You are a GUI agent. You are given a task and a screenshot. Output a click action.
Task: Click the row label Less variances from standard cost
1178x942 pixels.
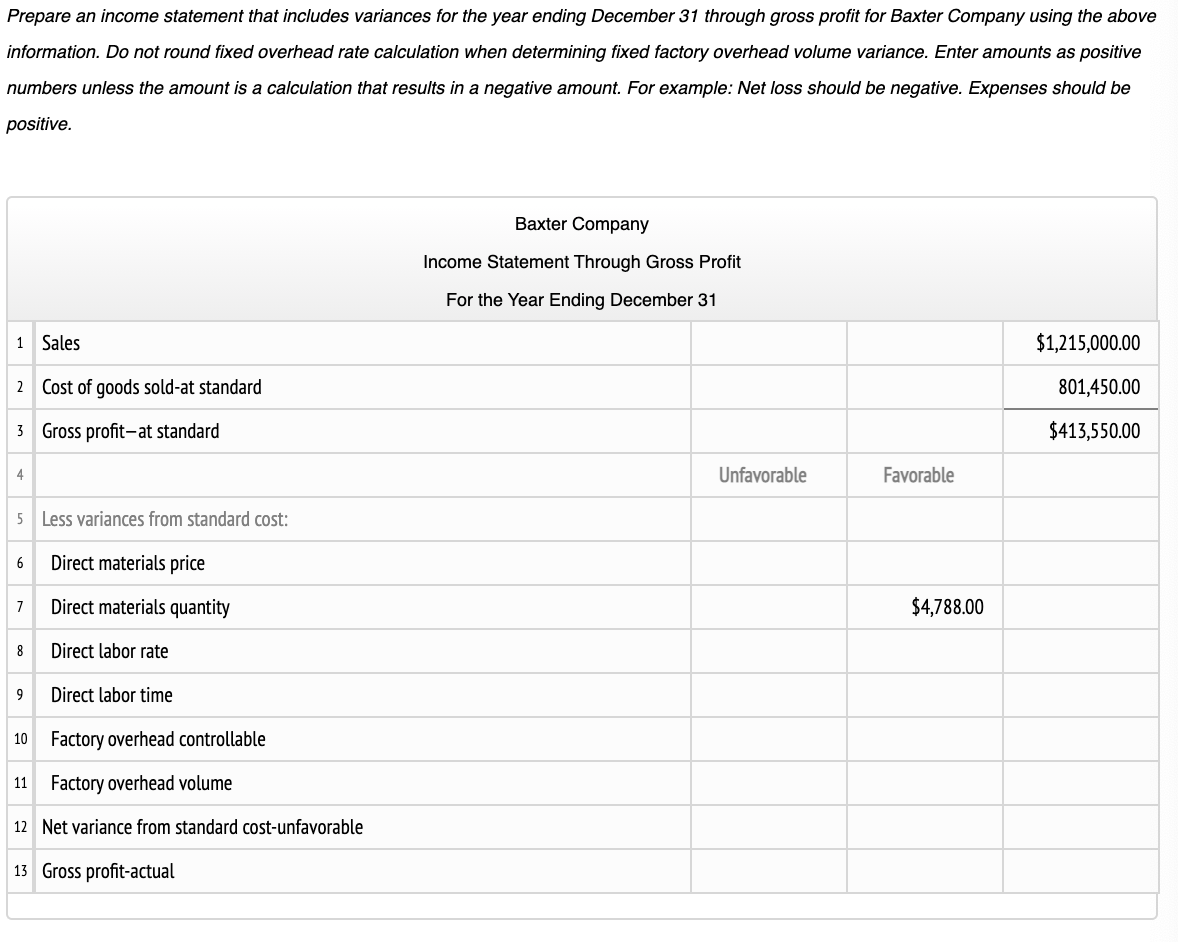[x=166, y=519]
